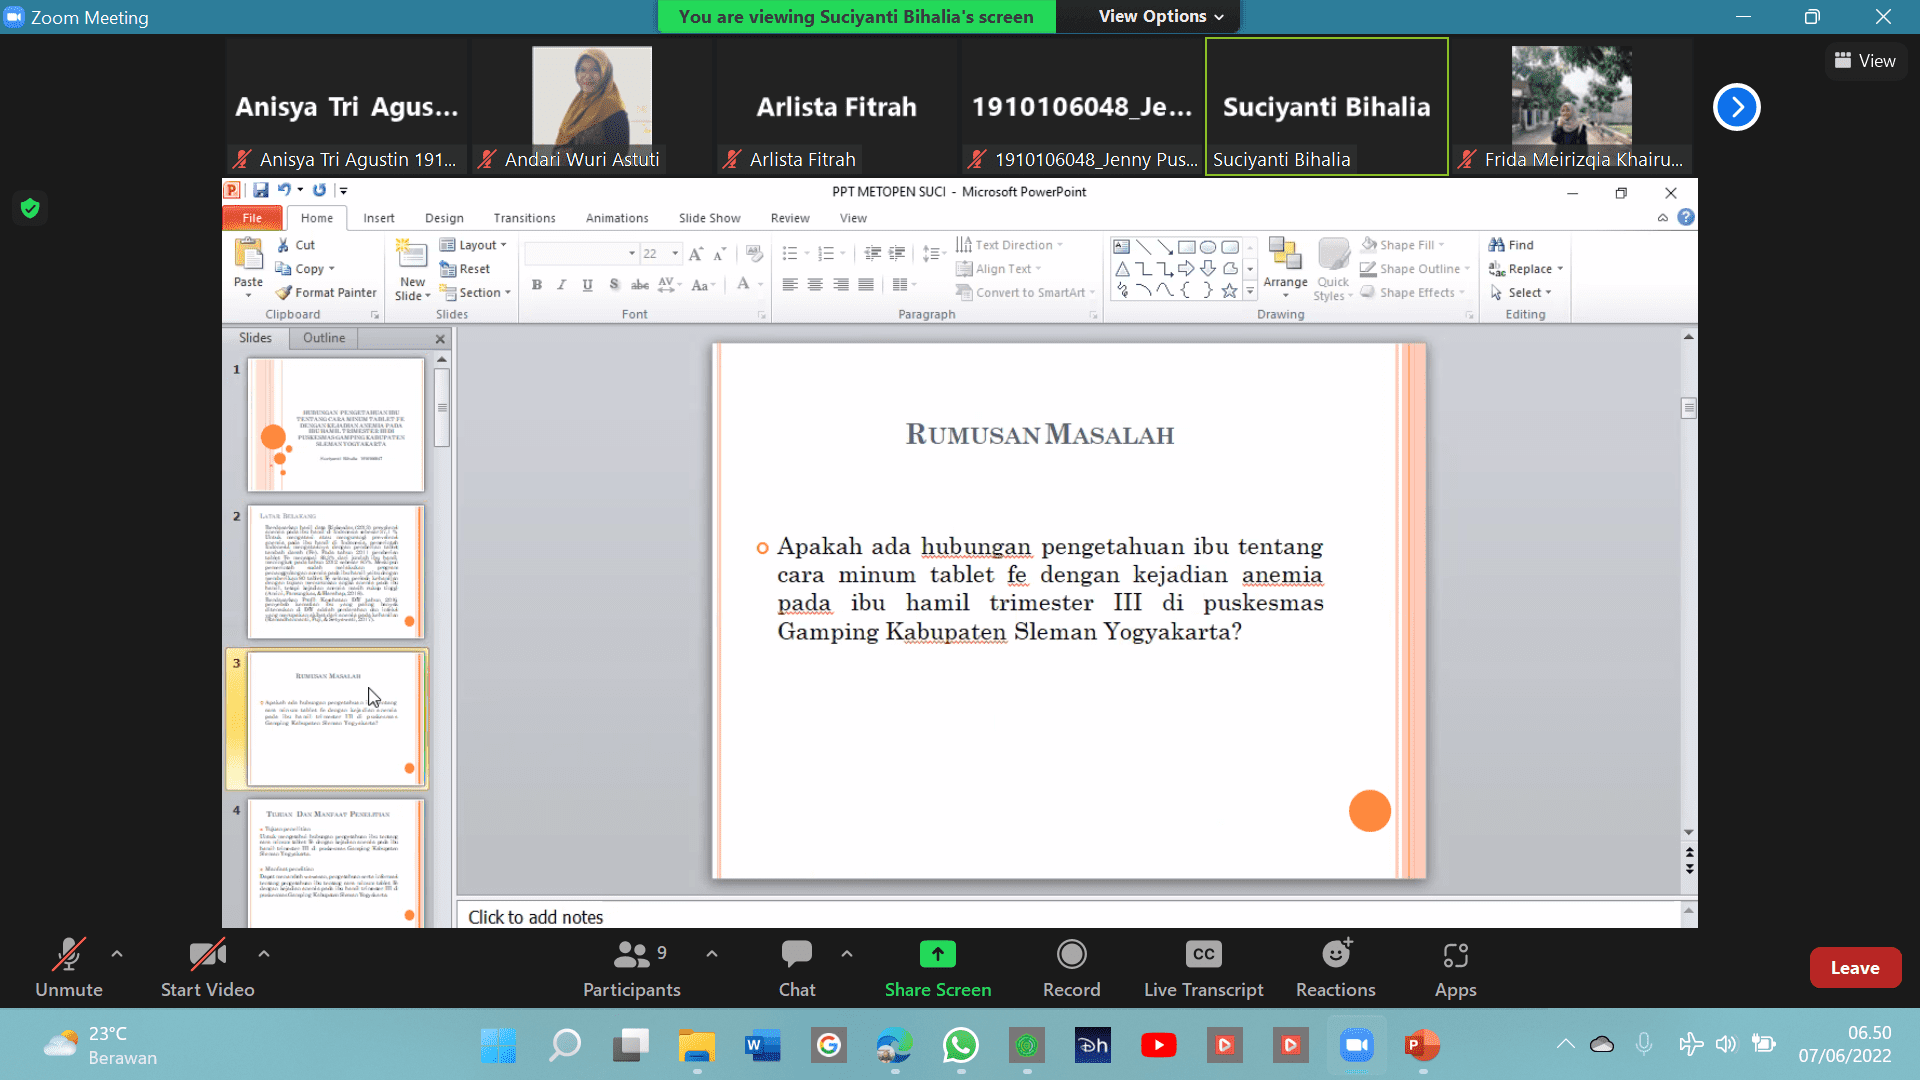Select slide 2 thumbnail Latar Belakang
Viewport: 1920px width, 1080px height.
(336, 572)
